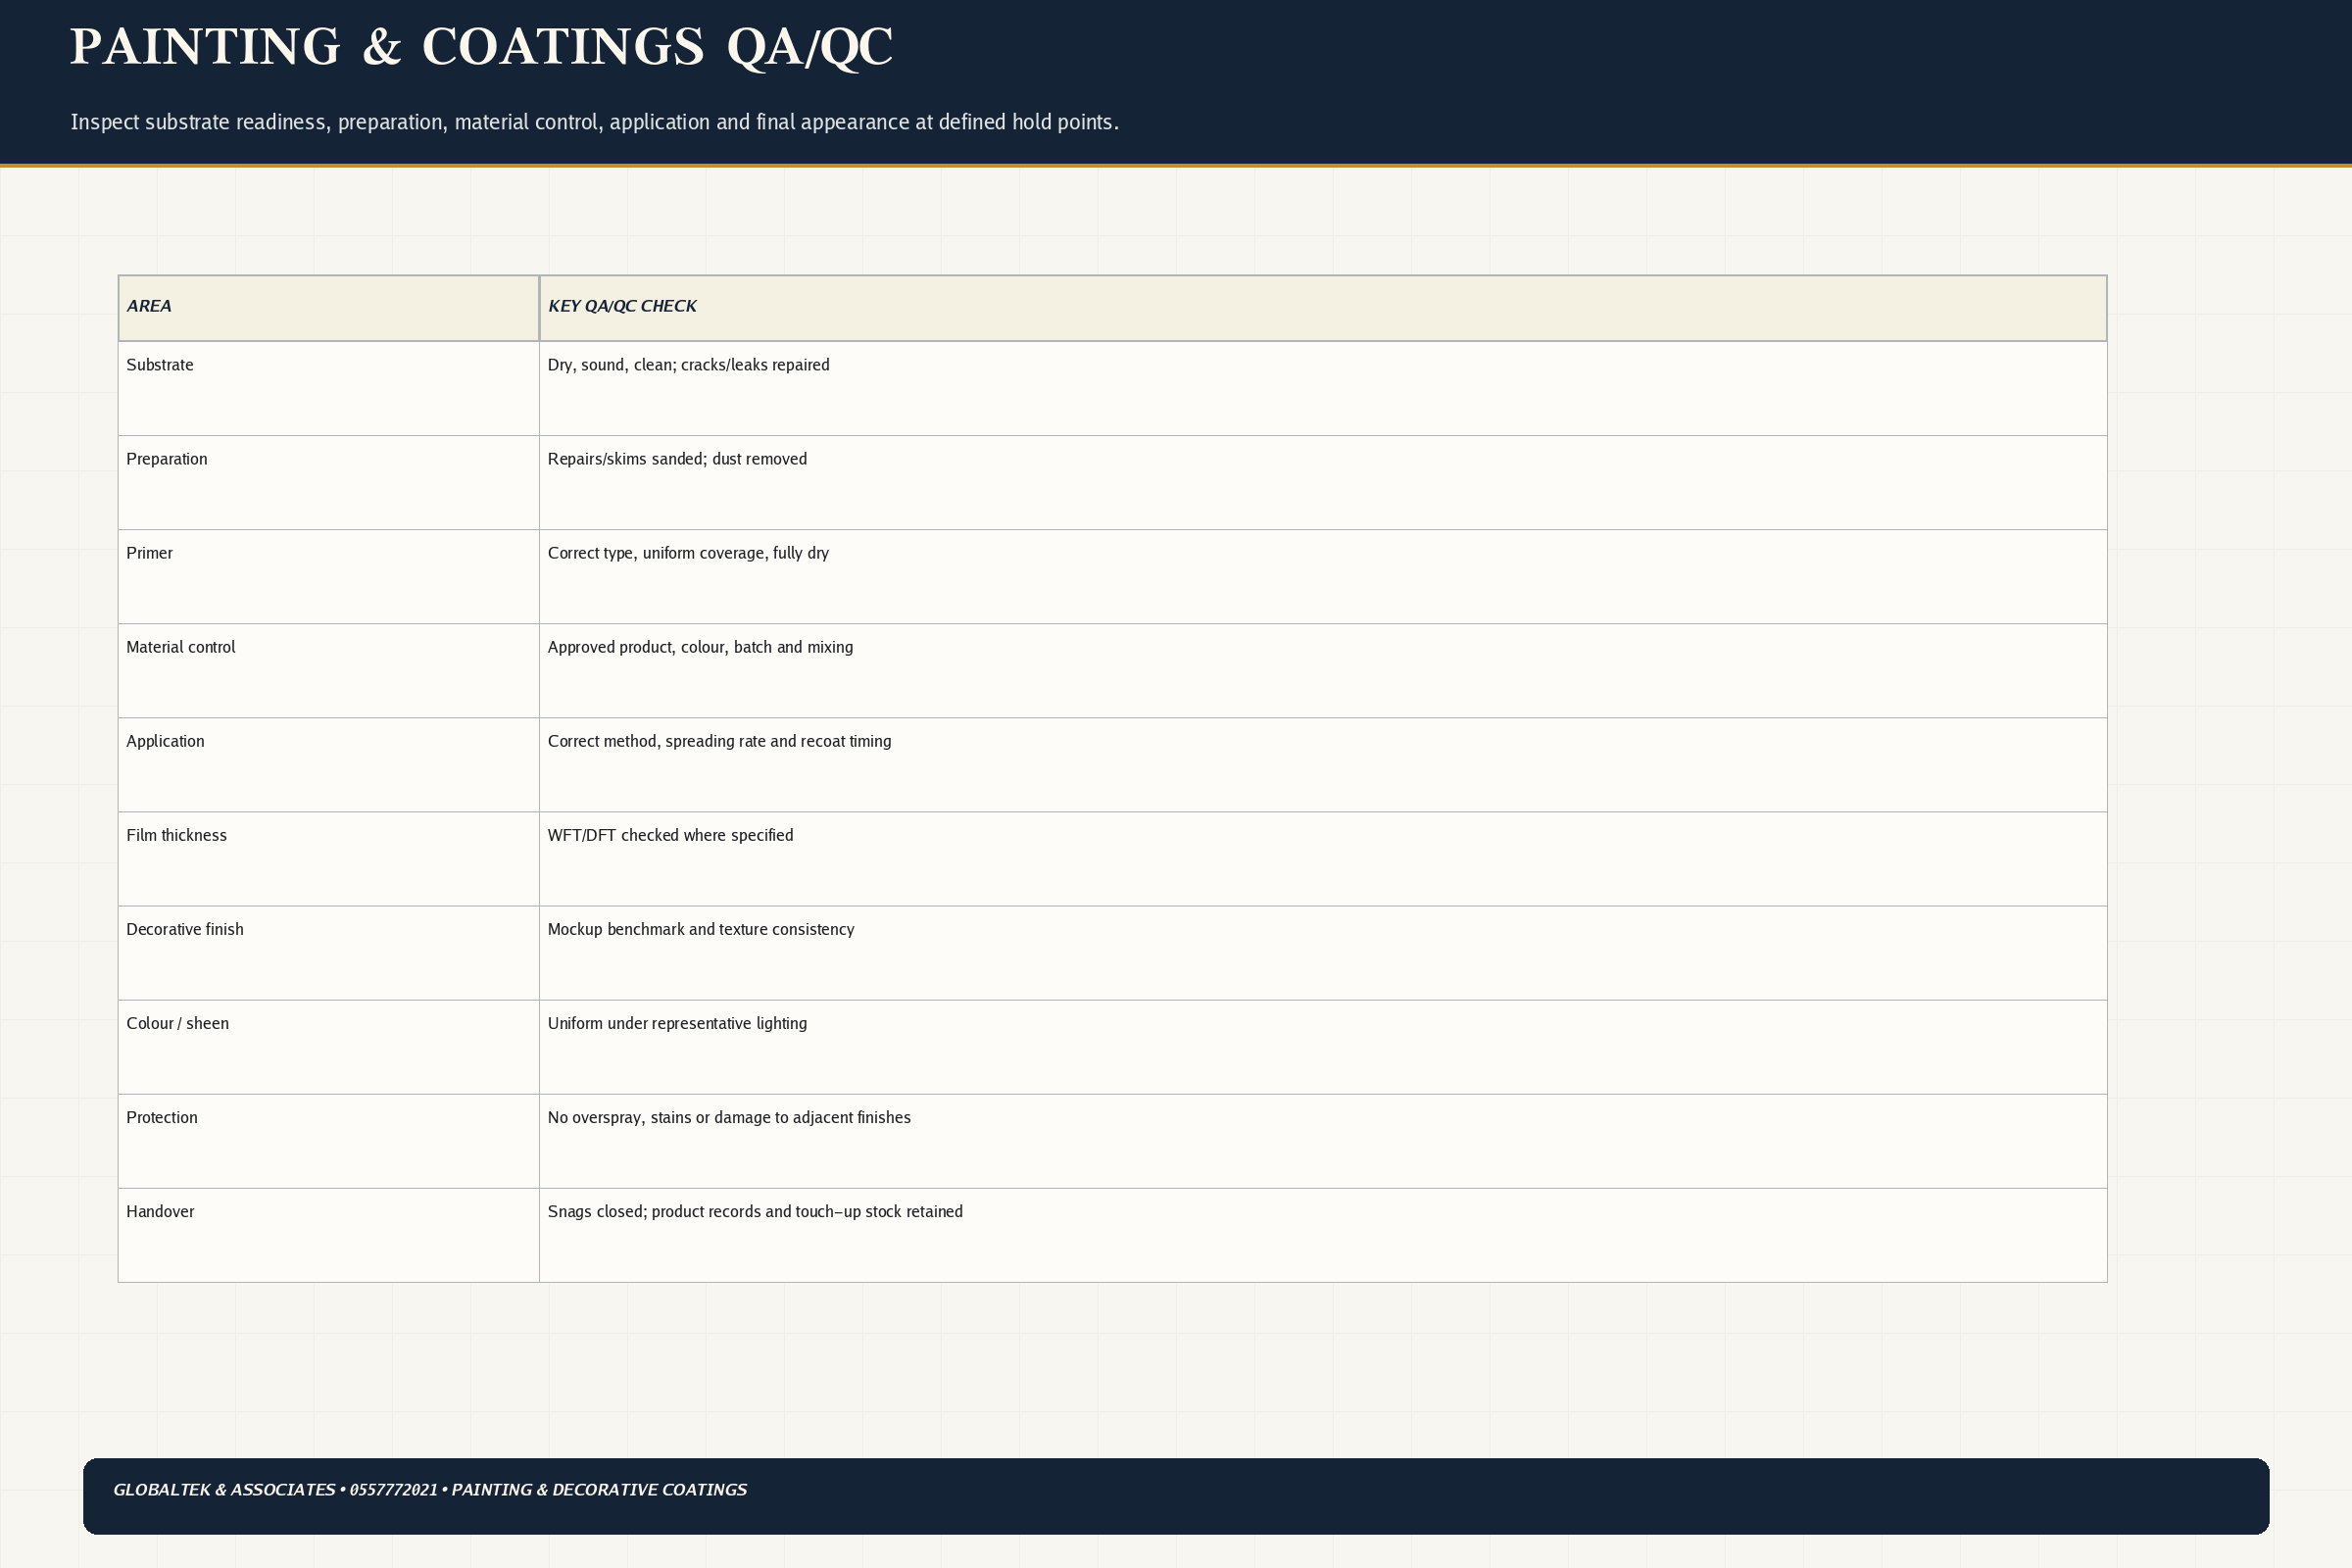Image resolution: width=2352 pixels, height=1568 pixels.
Task: Click 'Snags closed; product records' cell
Action: pos(1323,1234)
